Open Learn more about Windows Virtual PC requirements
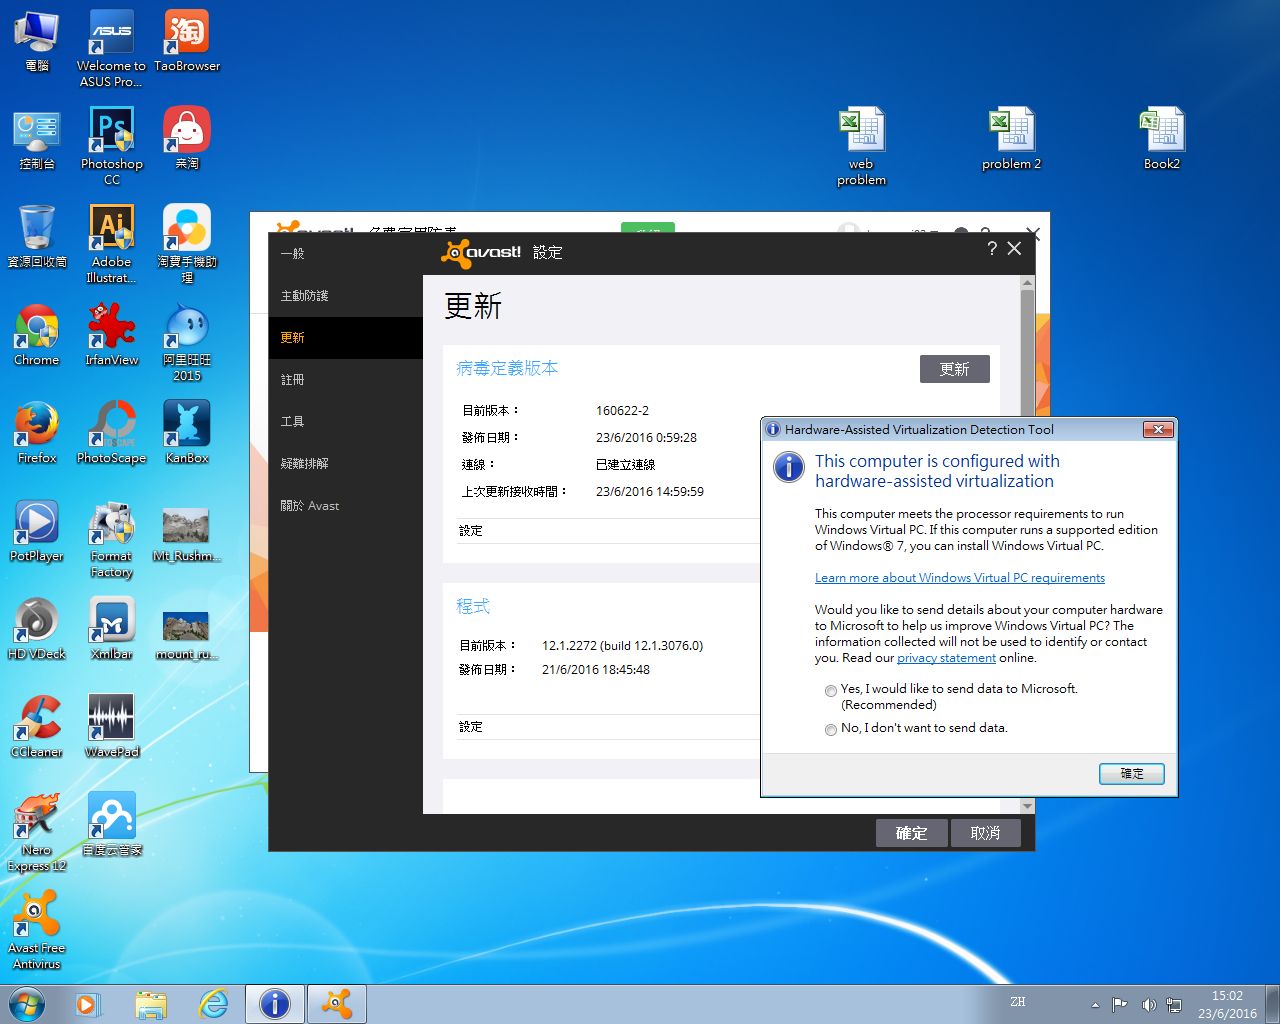The width and height of the screenshot is (1280, 1024). [x=959, y=578]
